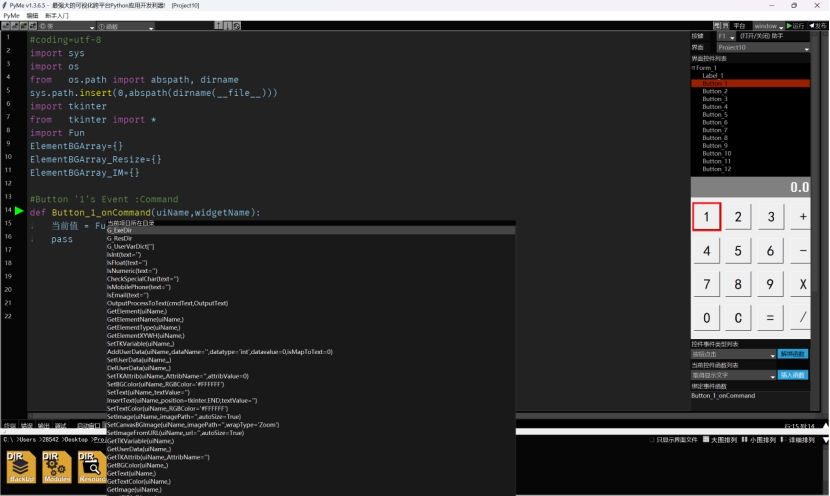
Task: Click the fourth toolbar icon before class dropdown
Action: 33,26
